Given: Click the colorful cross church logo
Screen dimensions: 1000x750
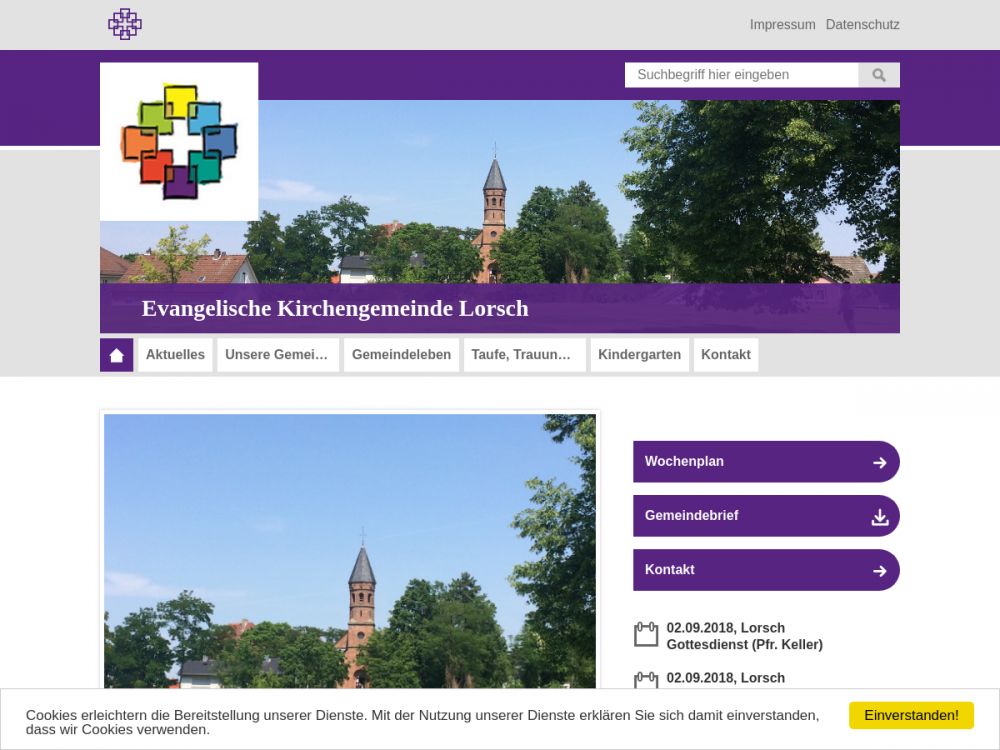Looking at the screenshot, I should click(179, 141).
